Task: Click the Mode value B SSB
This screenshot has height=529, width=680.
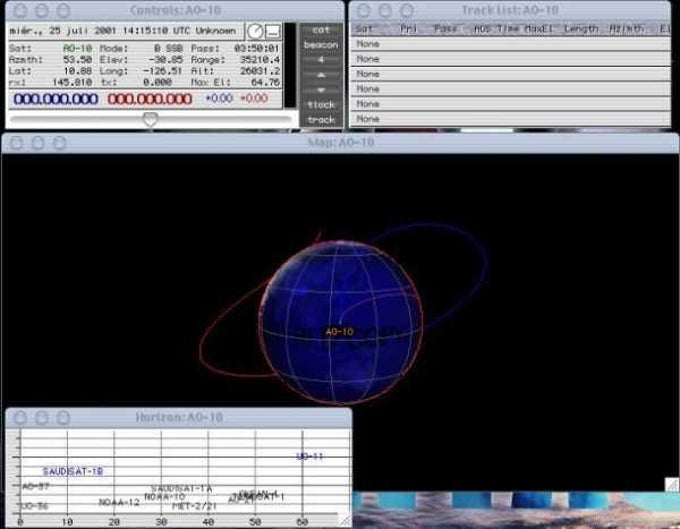Action: 168,48
